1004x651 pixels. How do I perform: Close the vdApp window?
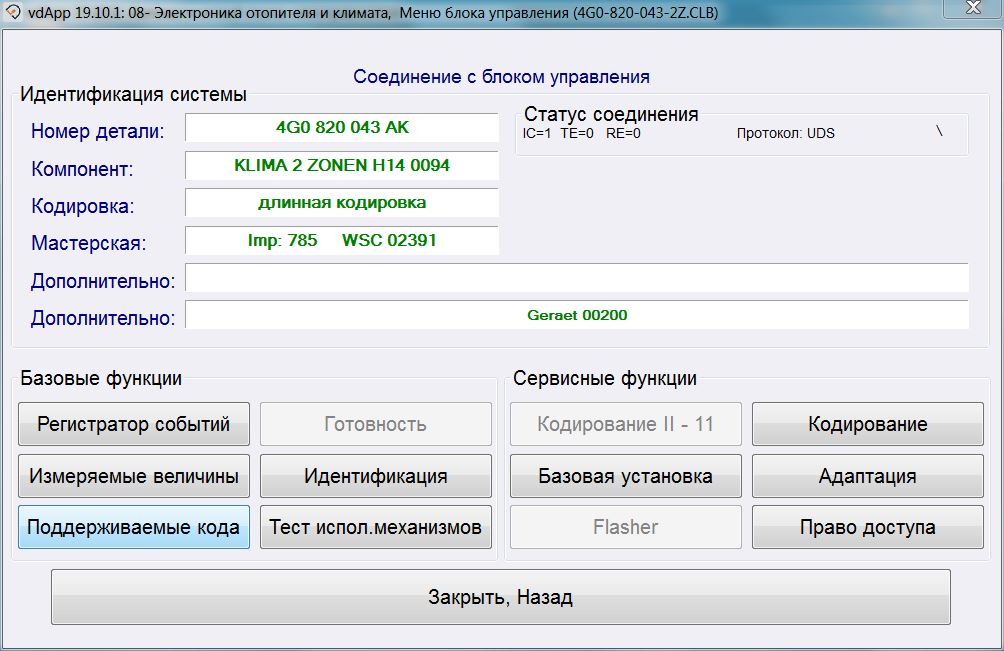coord(973,8)
